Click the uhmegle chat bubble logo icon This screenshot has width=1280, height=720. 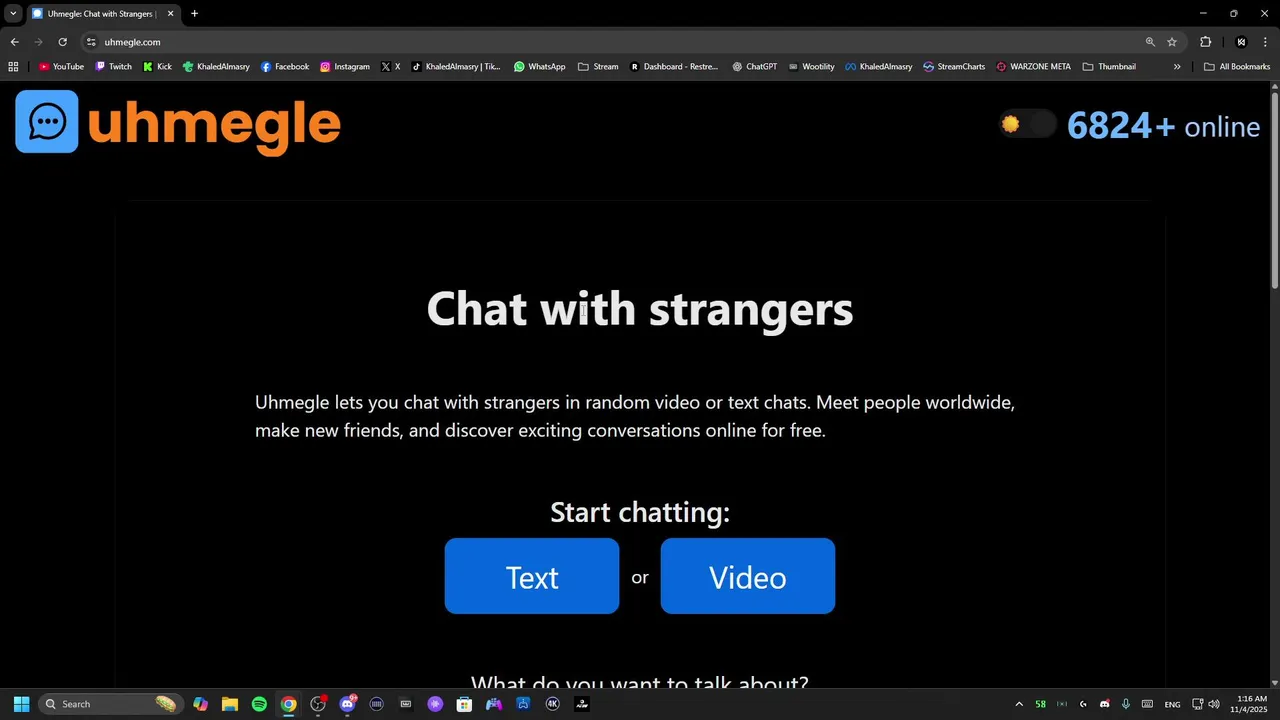pyautogui.click(x=47, y=122)
